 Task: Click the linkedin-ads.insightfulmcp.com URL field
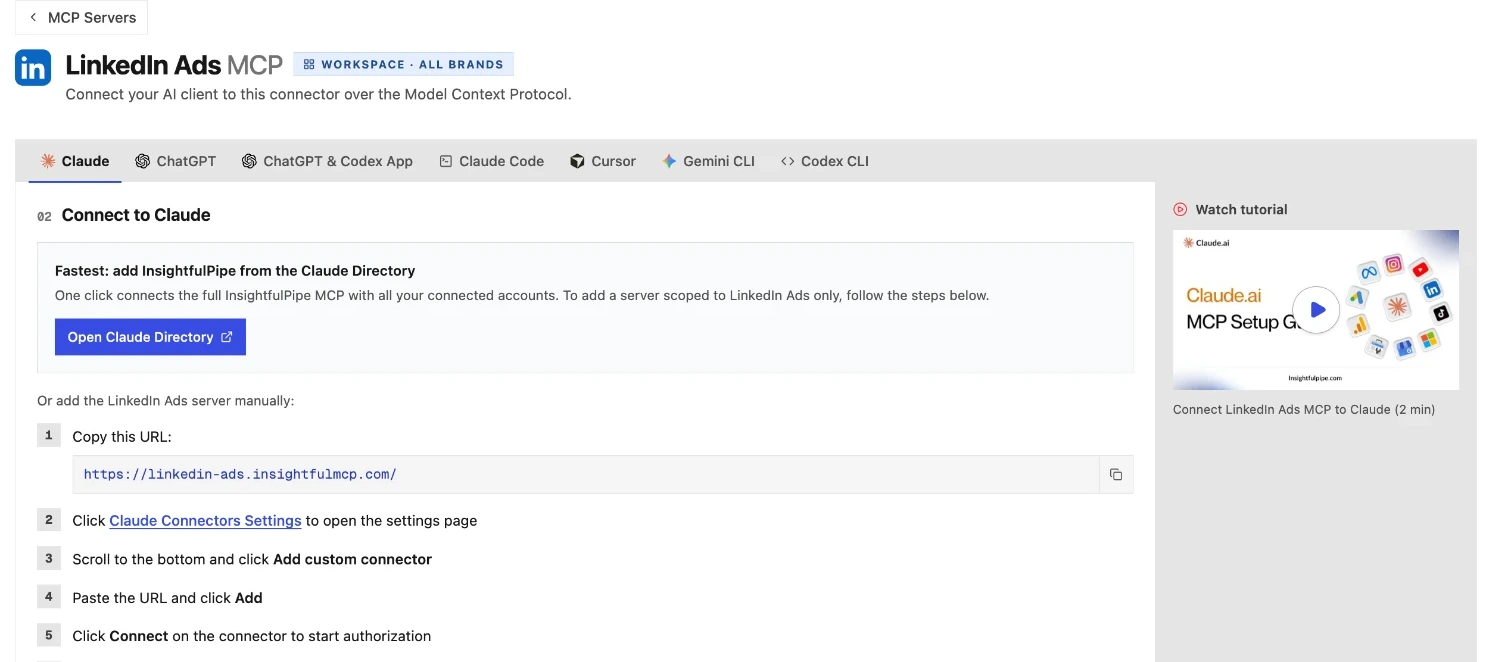tap(586, 474)
